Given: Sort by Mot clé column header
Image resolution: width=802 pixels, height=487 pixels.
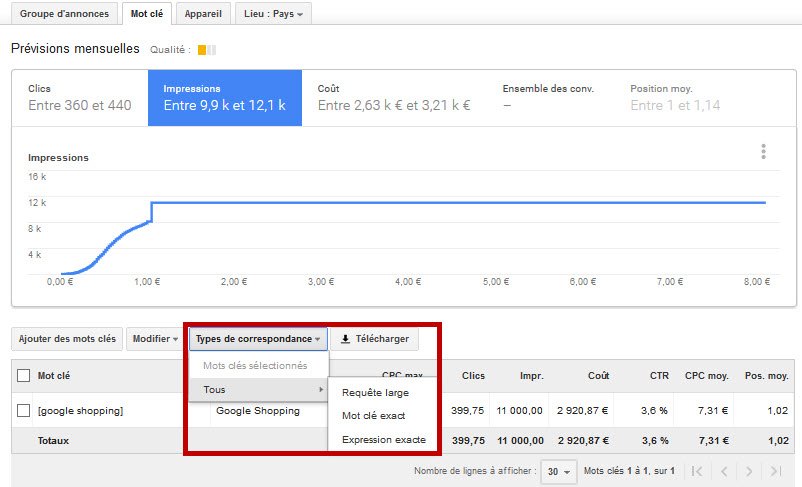Looking at the screenshot, I should (x=54, y=376).
